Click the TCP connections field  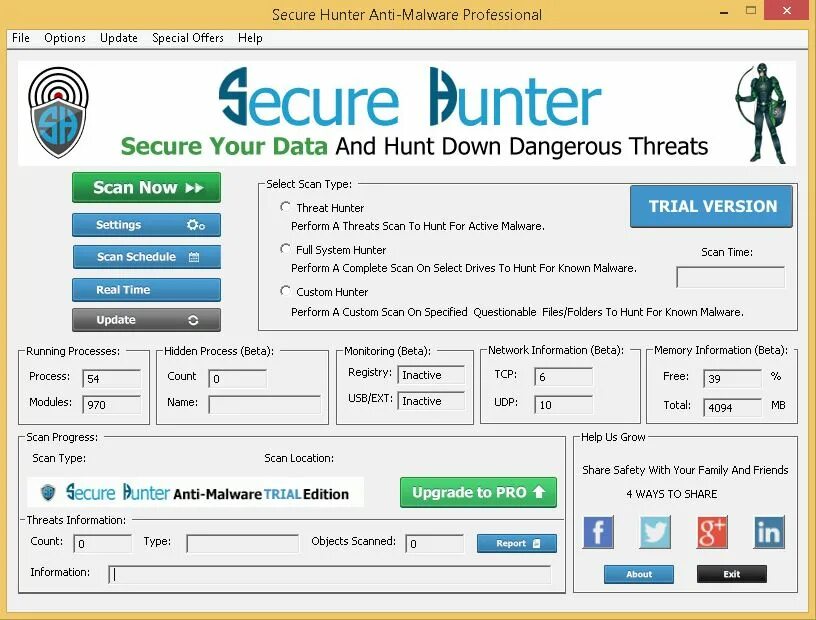point(564,376)
